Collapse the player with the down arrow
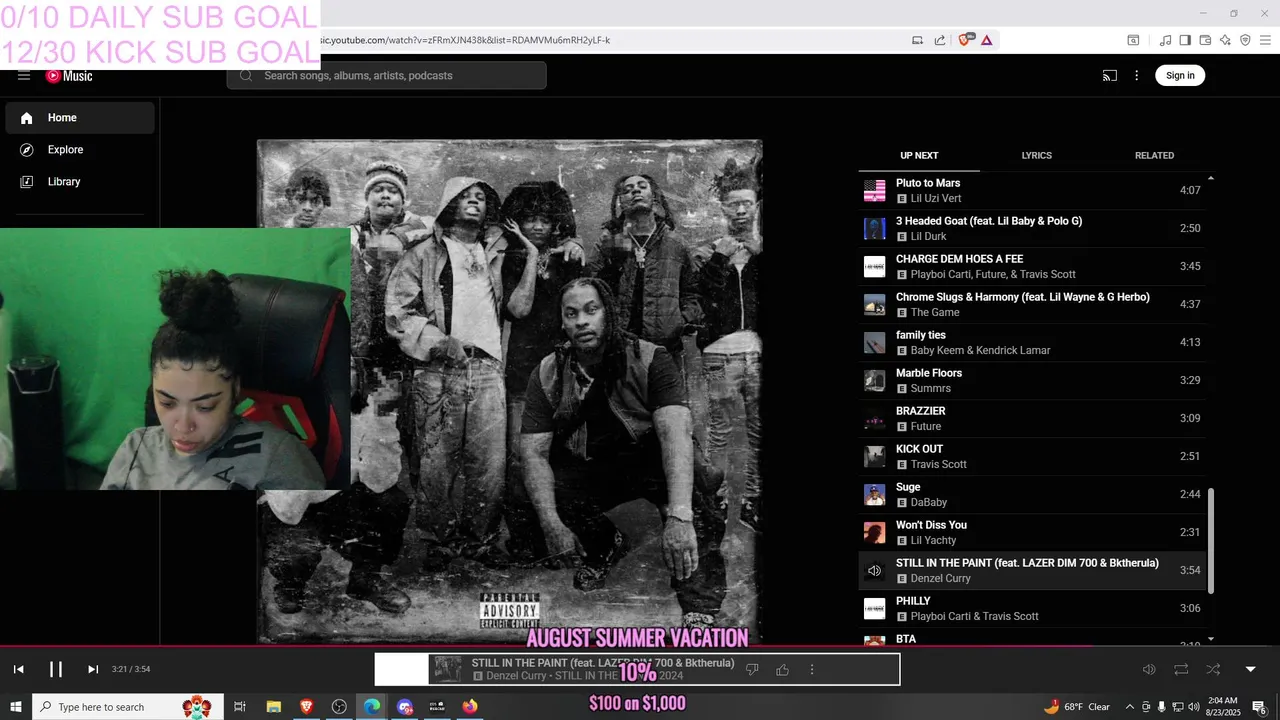Screen dimensions: 1280x720 (1250, 669)
